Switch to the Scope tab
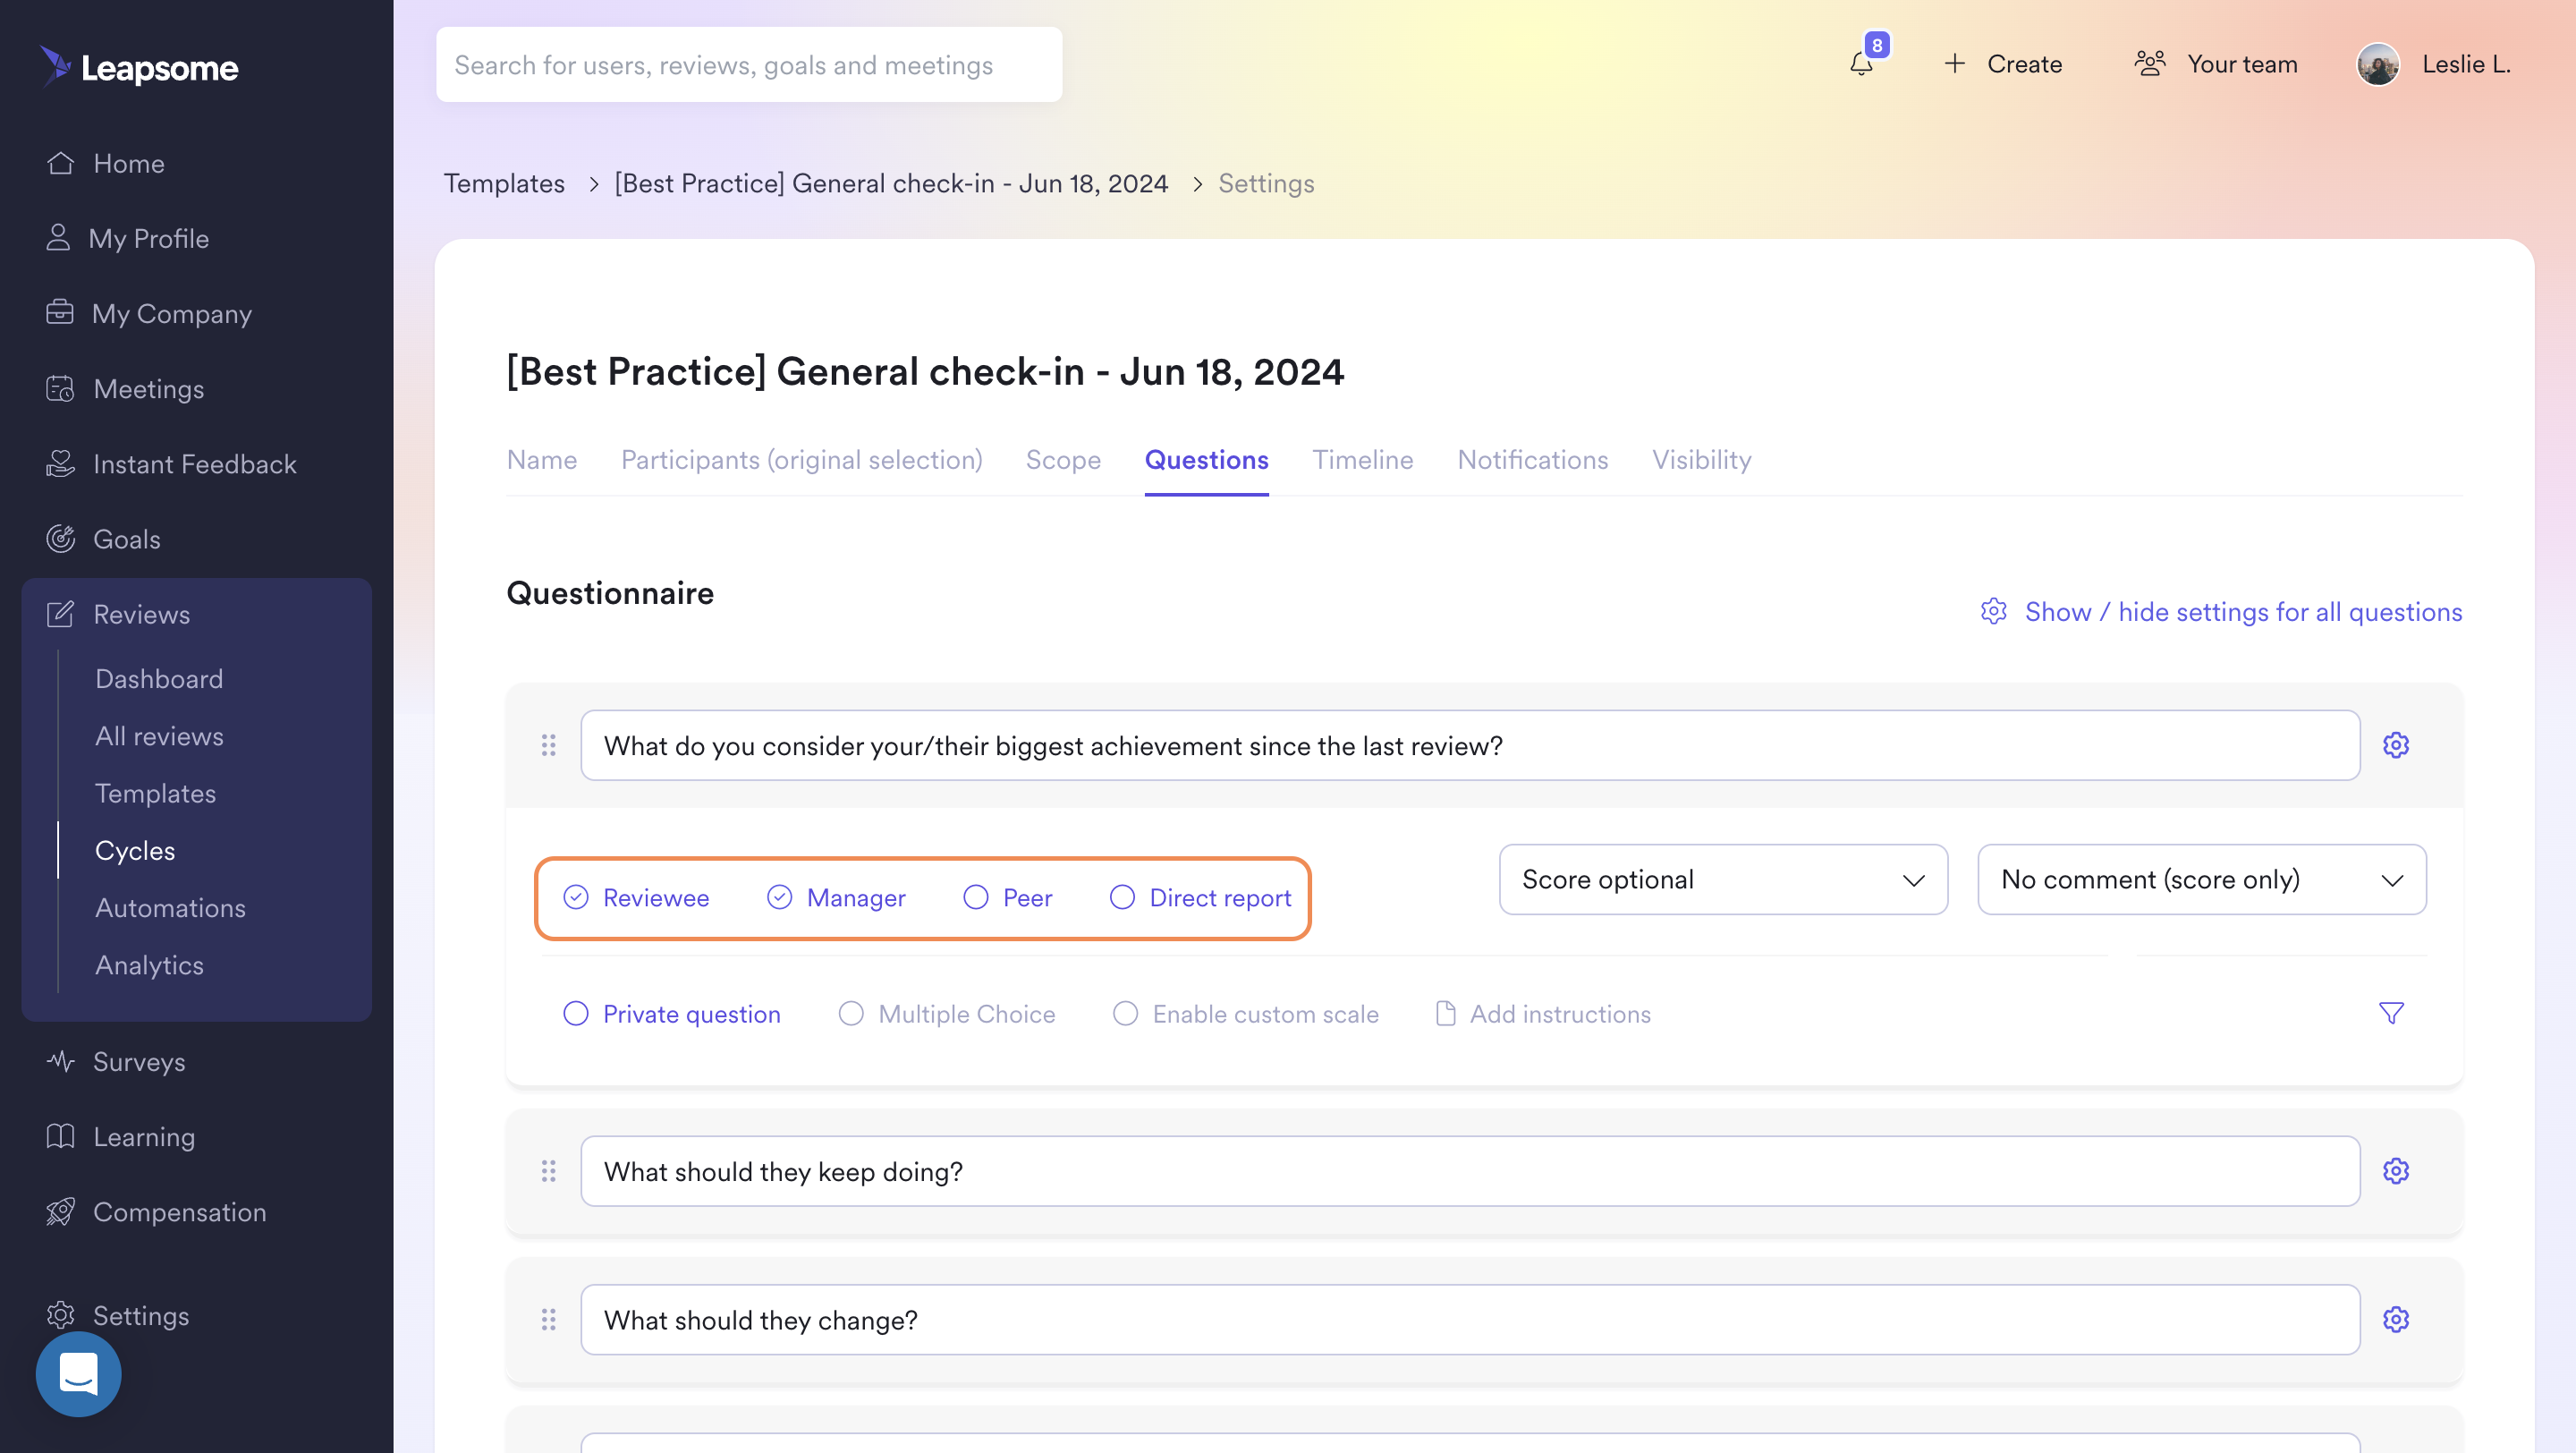Image resolution: width=2576 pixels, height=1453 pixels. 1063,459
